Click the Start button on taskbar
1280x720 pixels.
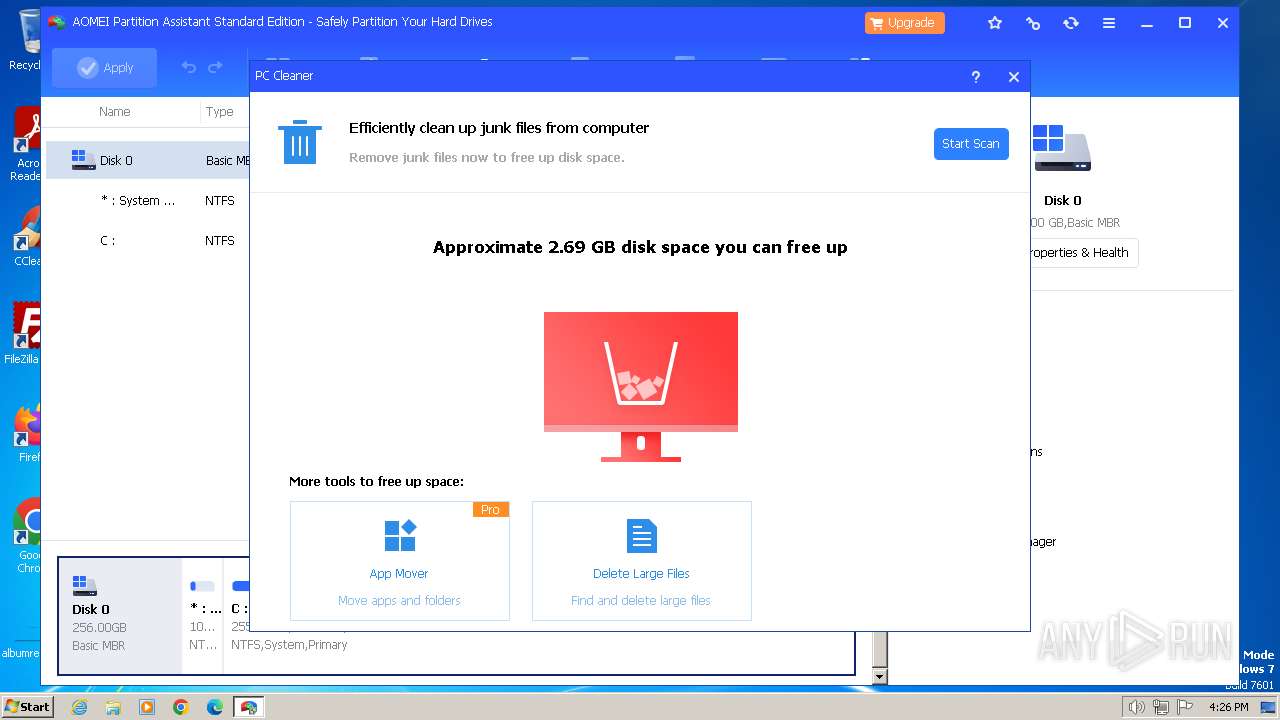pos(27,706)
